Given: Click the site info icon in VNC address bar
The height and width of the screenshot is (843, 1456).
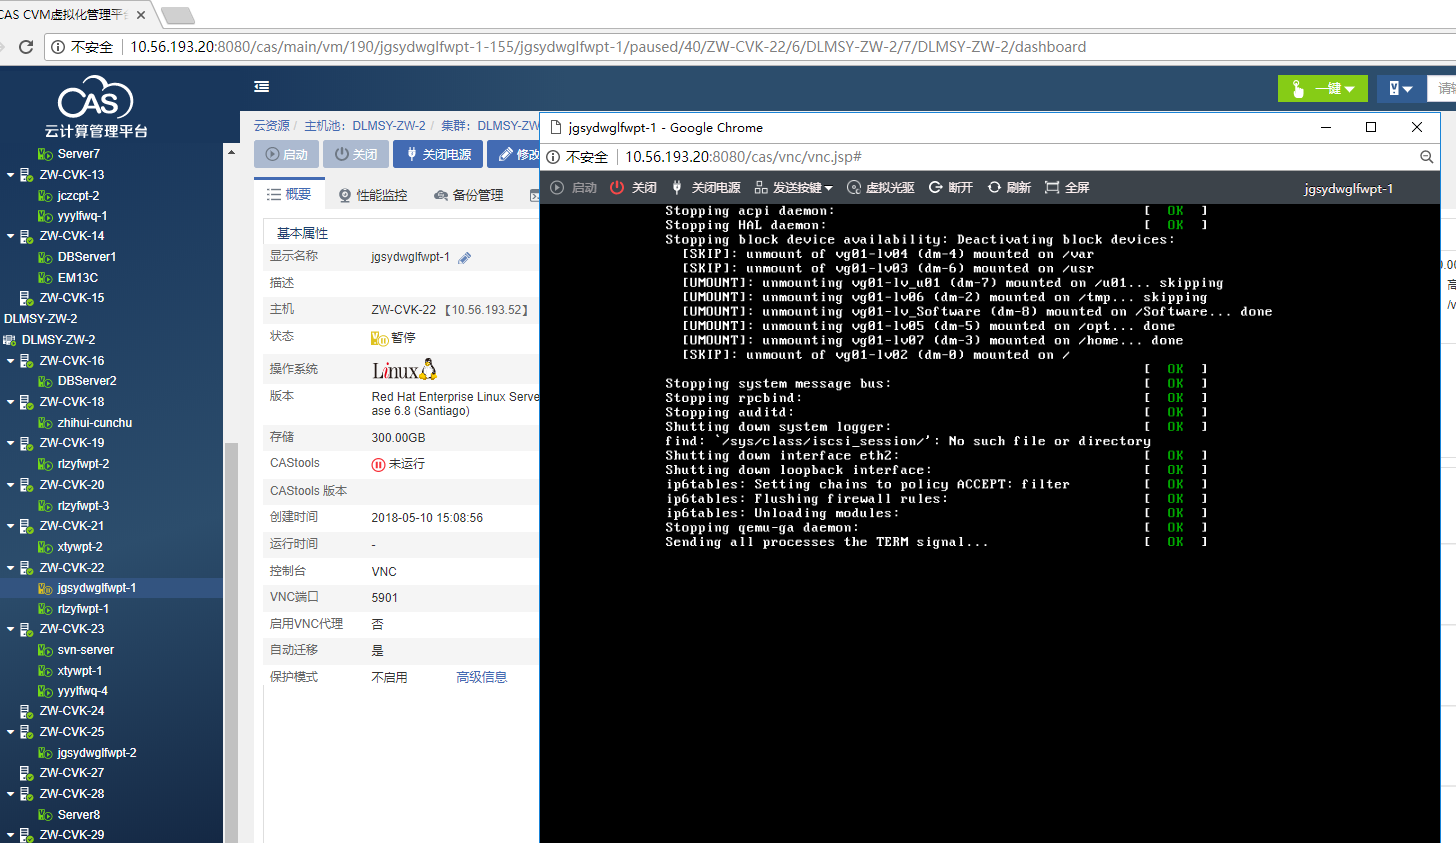Looking at the screenshot, I should click(x=552, y=157).
